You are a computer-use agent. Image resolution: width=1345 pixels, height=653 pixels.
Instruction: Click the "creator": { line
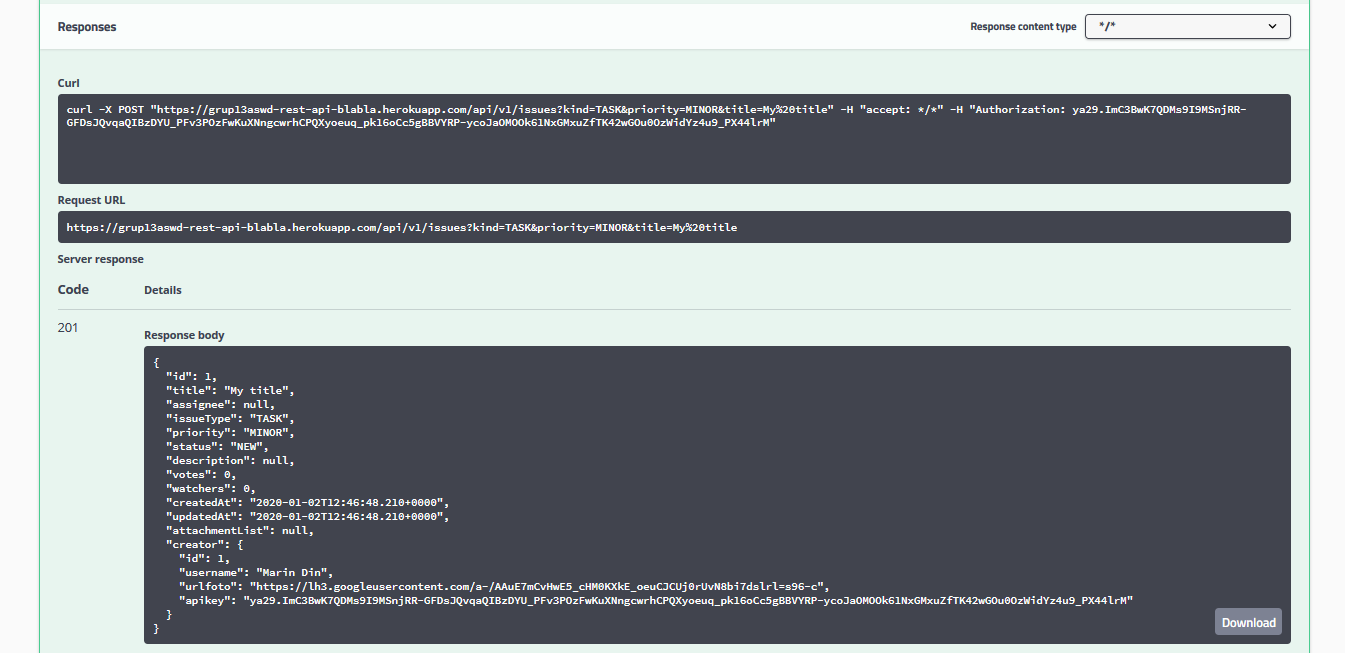click(x=205, y=544)
